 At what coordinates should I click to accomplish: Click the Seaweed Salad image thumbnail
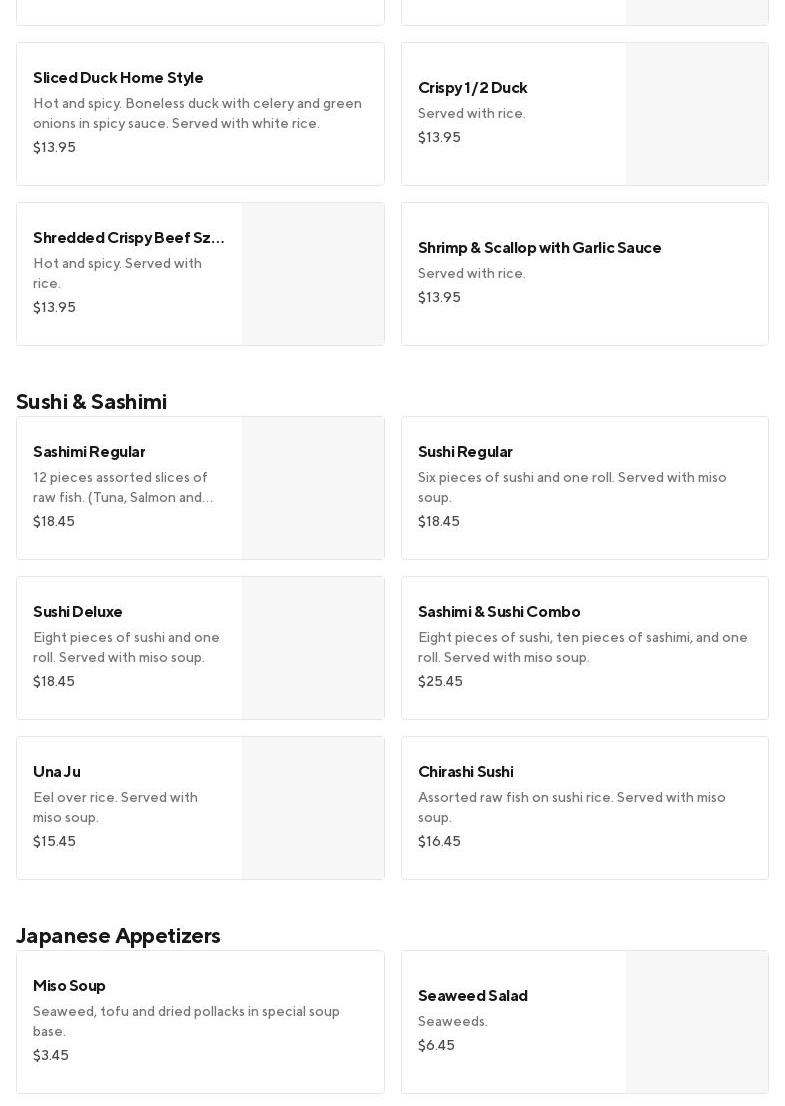click(696, 1022)
